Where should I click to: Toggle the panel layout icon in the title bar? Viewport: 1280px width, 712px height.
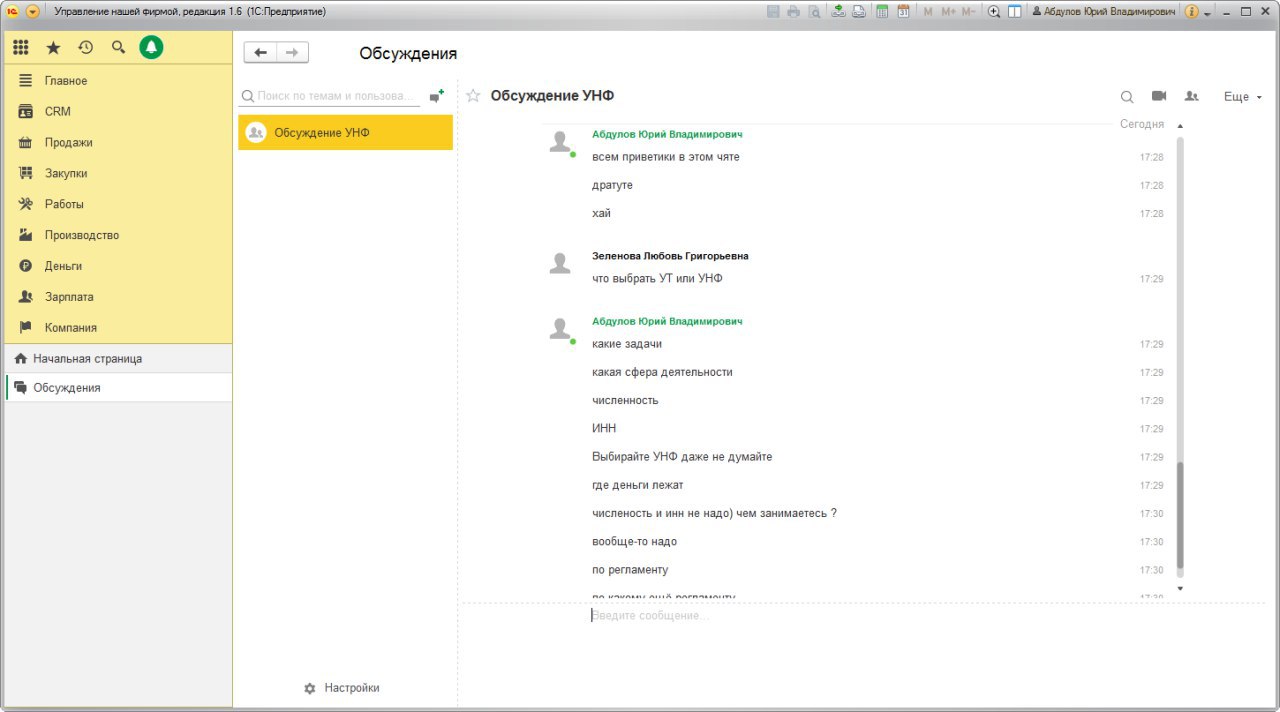pos(1014,12)
